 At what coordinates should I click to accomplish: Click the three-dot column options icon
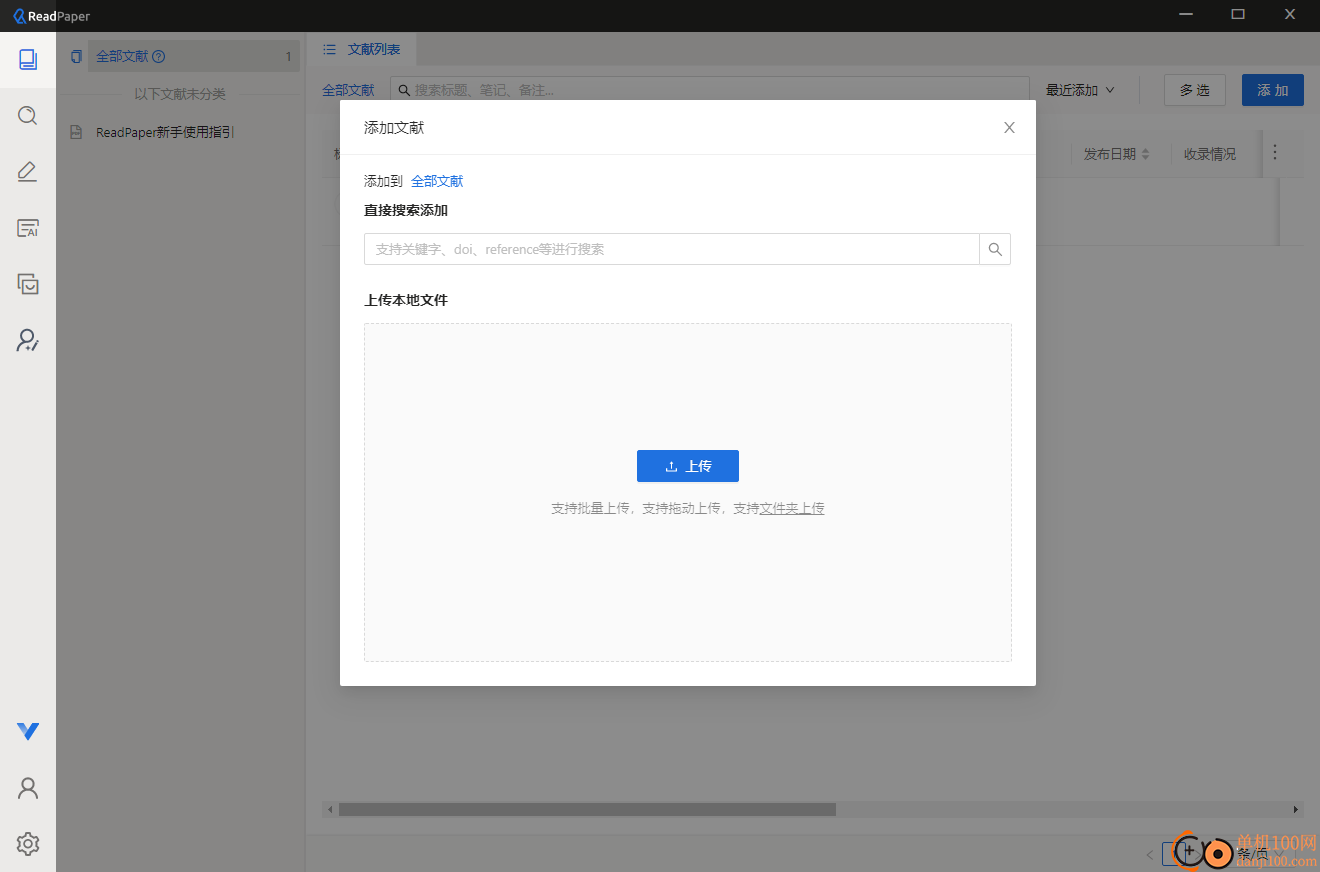(x=1274, y=153)
